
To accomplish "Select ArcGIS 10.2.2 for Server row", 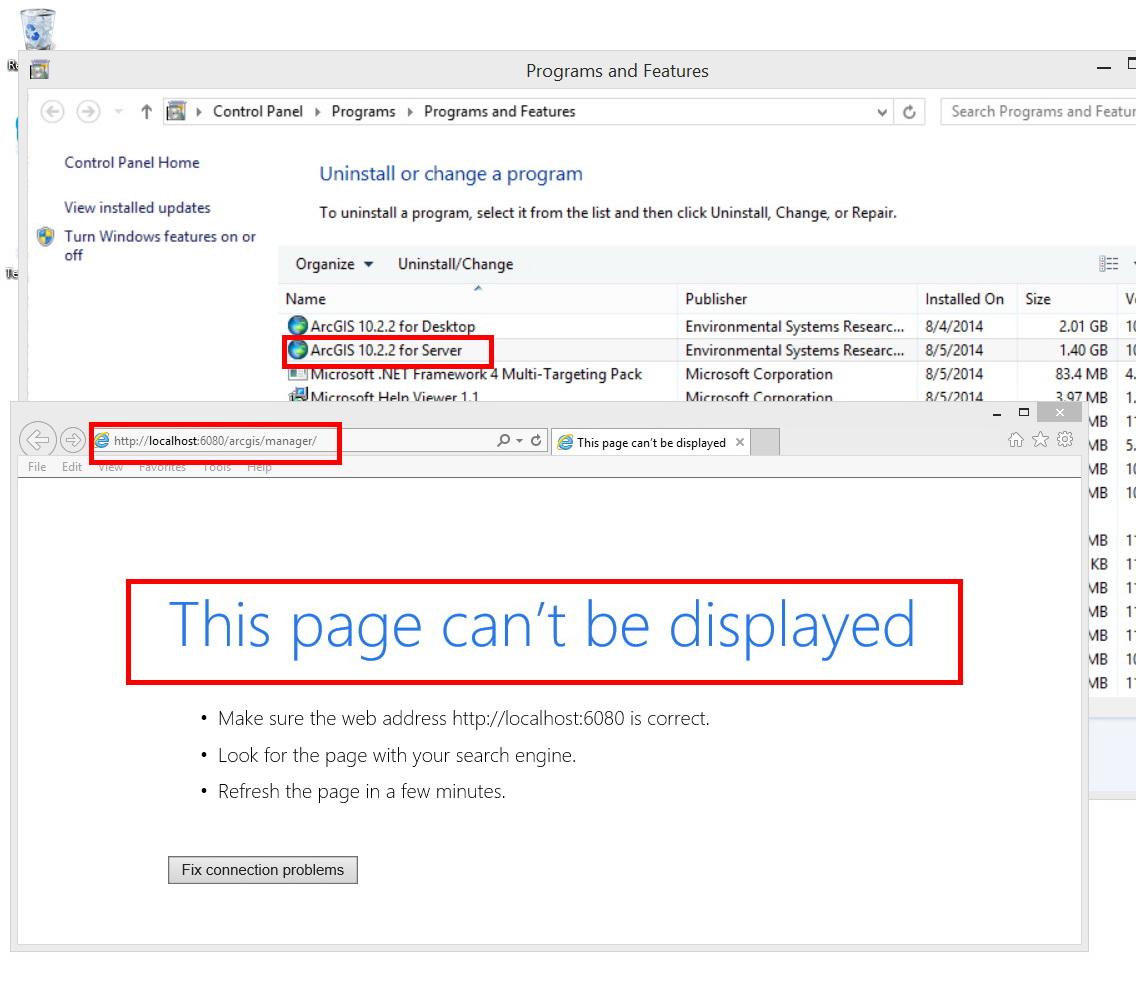I will pyautogui.click(x=707, y=351).
